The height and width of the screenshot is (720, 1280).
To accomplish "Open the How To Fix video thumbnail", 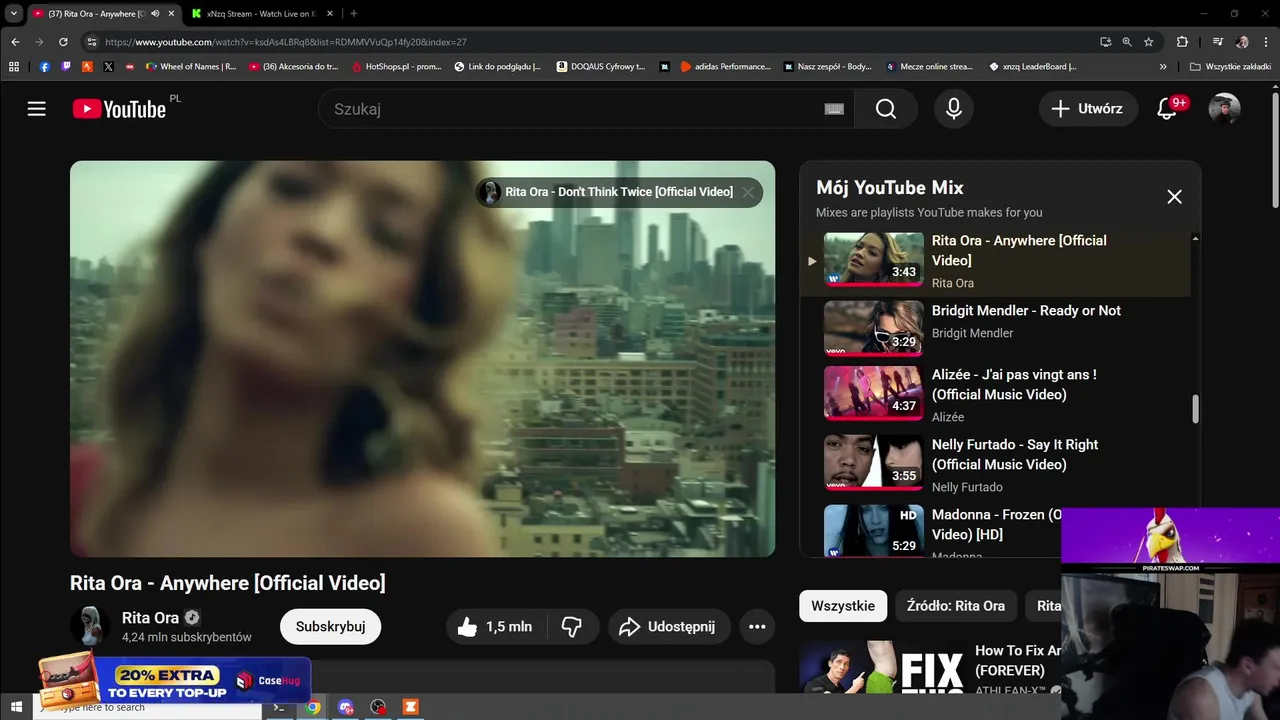I will [x=881, y=667].
